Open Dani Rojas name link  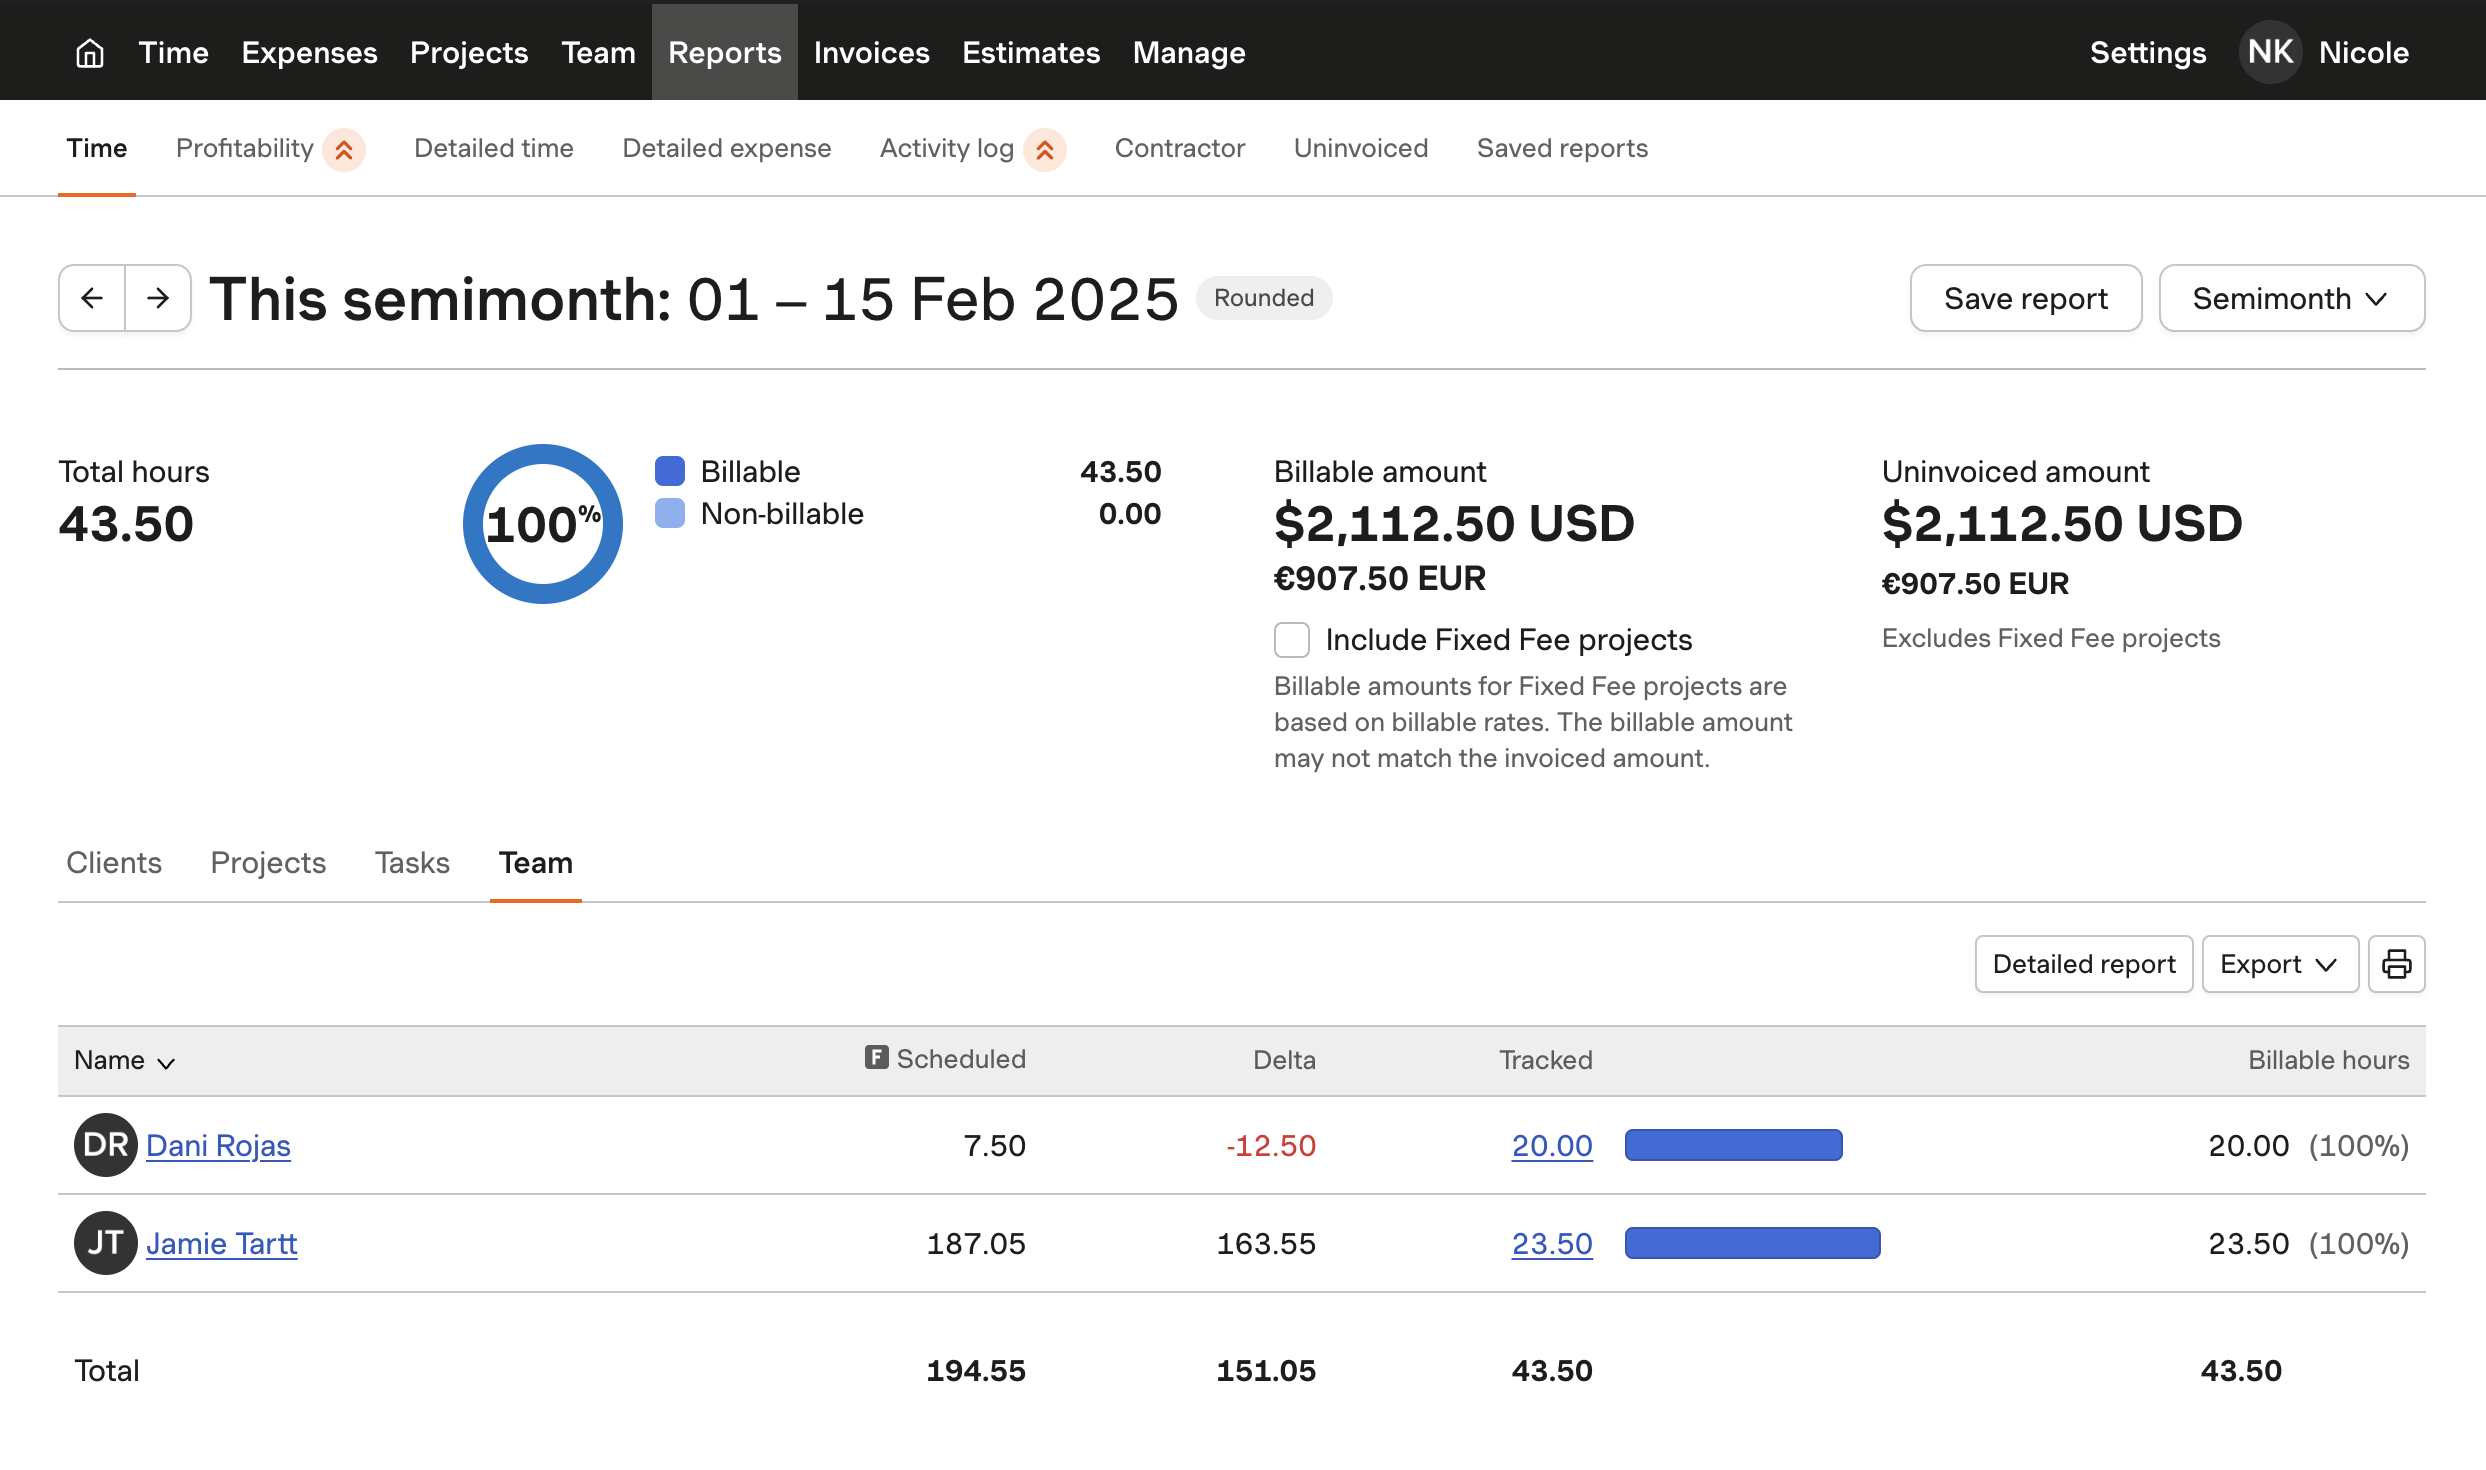pos(218,1145)
